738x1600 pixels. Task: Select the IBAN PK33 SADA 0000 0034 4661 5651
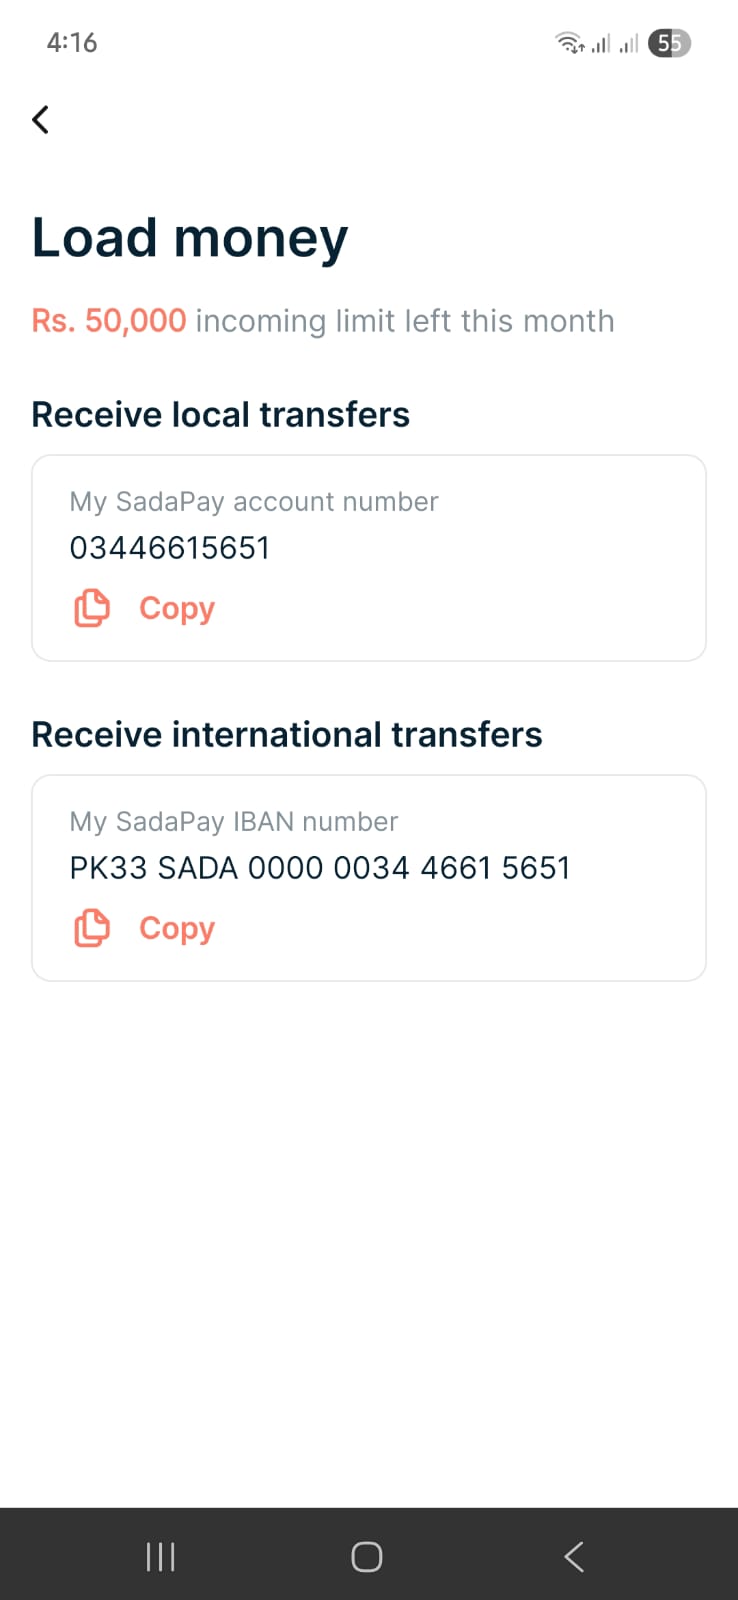(x=320, y=868)
